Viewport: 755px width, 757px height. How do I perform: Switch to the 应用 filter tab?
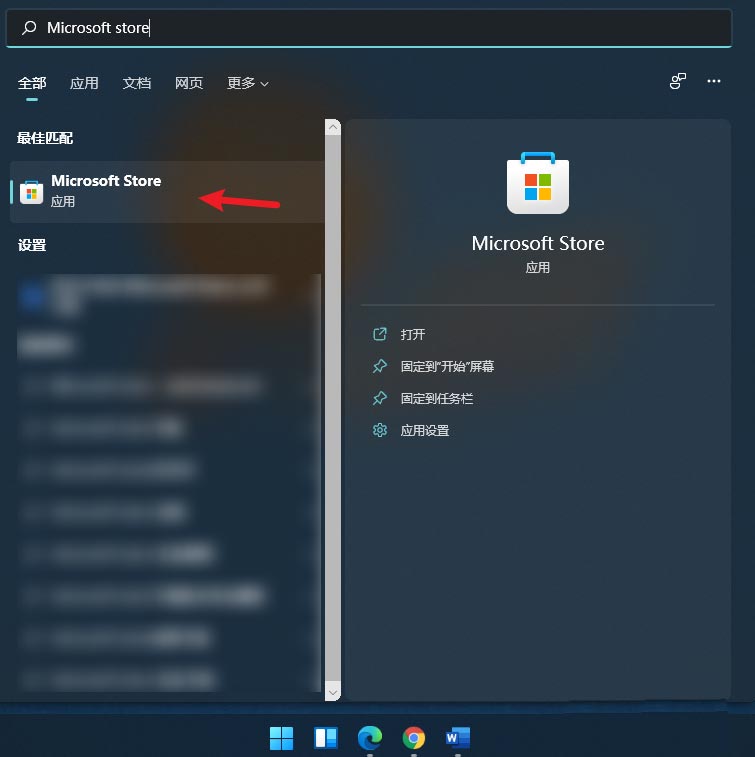84,83
